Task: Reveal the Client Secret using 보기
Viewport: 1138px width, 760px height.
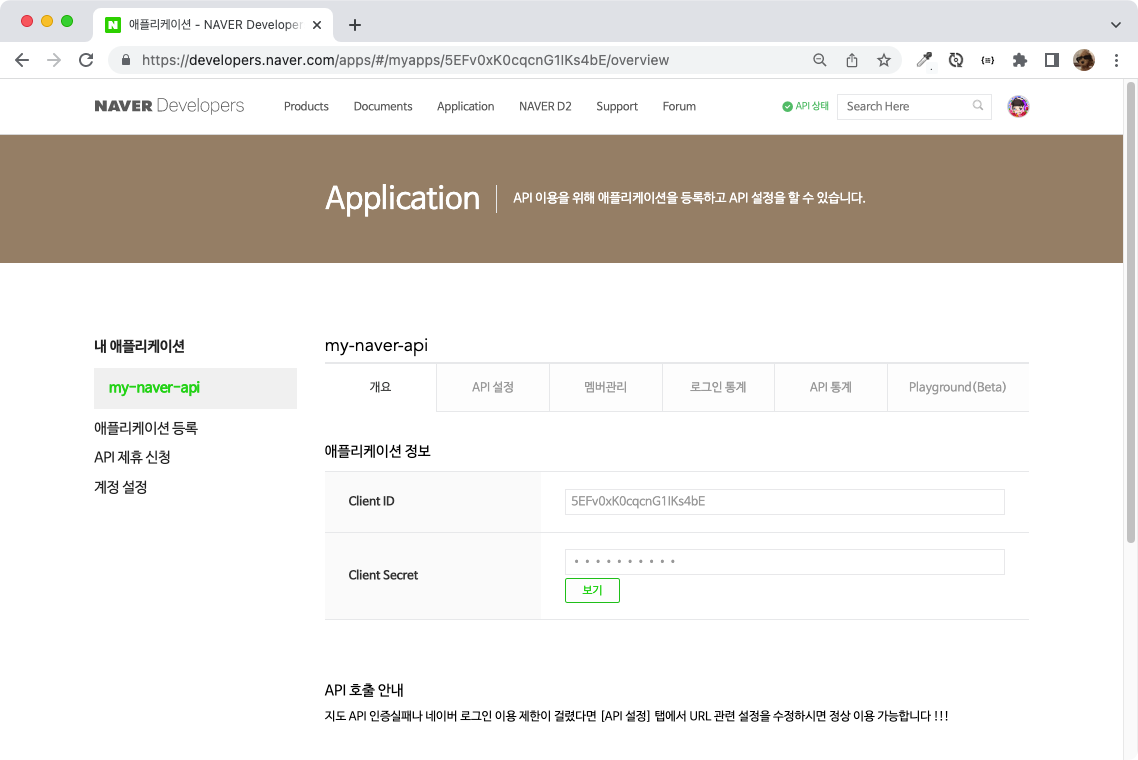Action: [x=592, y=590]
